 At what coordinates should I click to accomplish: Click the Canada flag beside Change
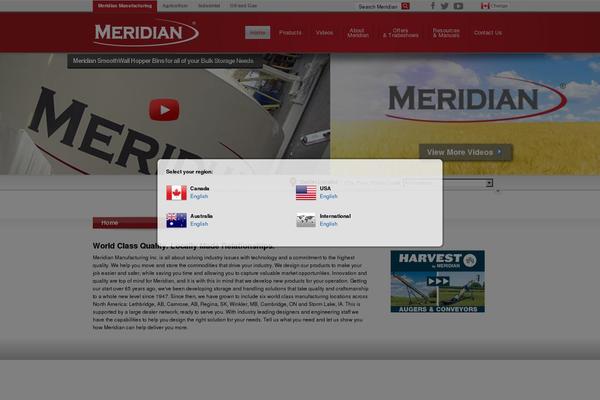coord(485,6)
